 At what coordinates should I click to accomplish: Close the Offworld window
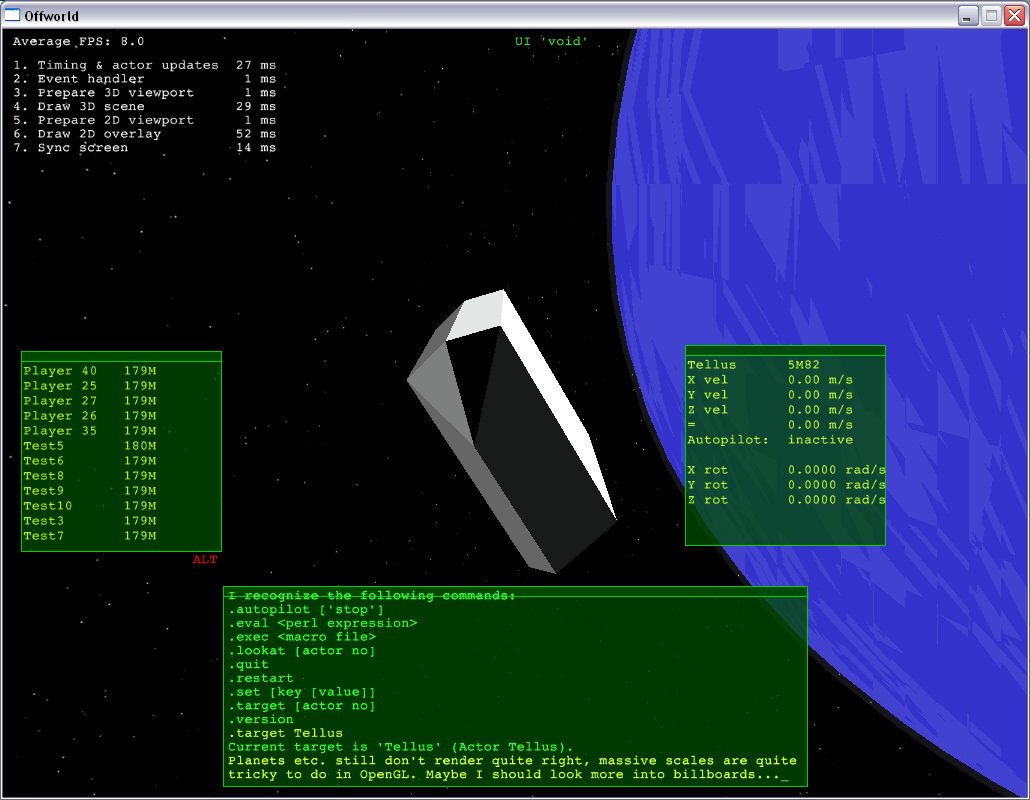pos(1014,15)
